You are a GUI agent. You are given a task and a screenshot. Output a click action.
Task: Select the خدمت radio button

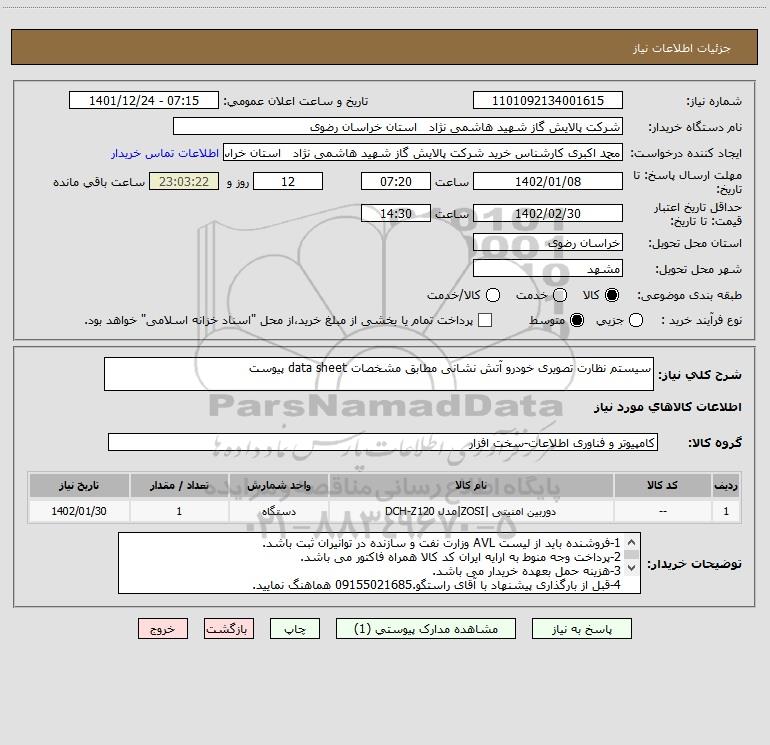560,295
